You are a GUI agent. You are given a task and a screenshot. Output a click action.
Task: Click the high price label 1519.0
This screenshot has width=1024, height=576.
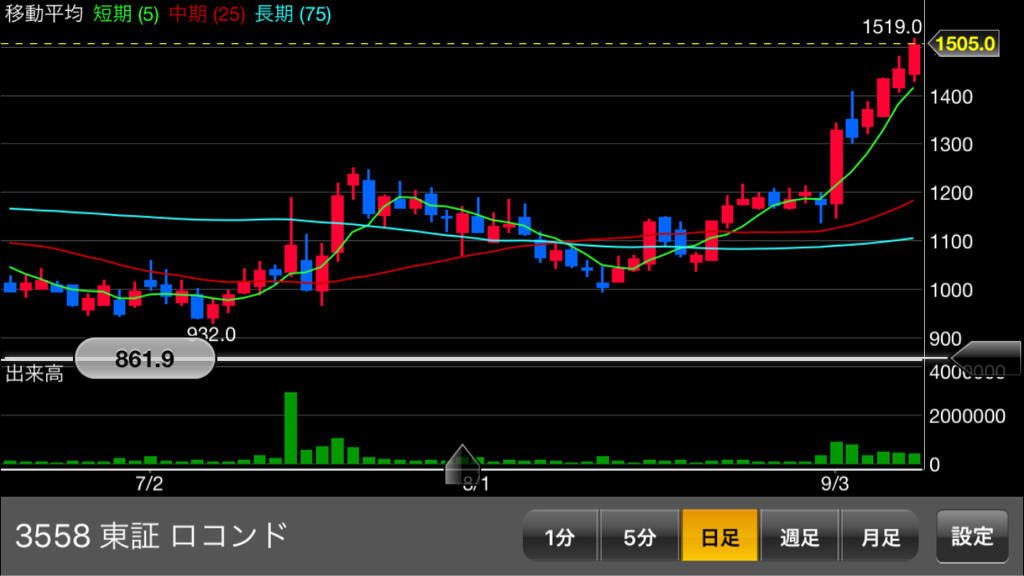pyautogui.click(x=891, y=27)
